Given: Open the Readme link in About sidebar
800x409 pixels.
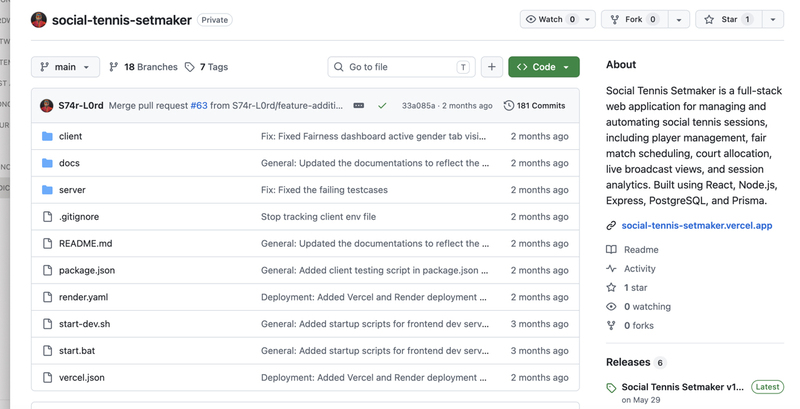Looking at the screenshot, I should (641, 249).
